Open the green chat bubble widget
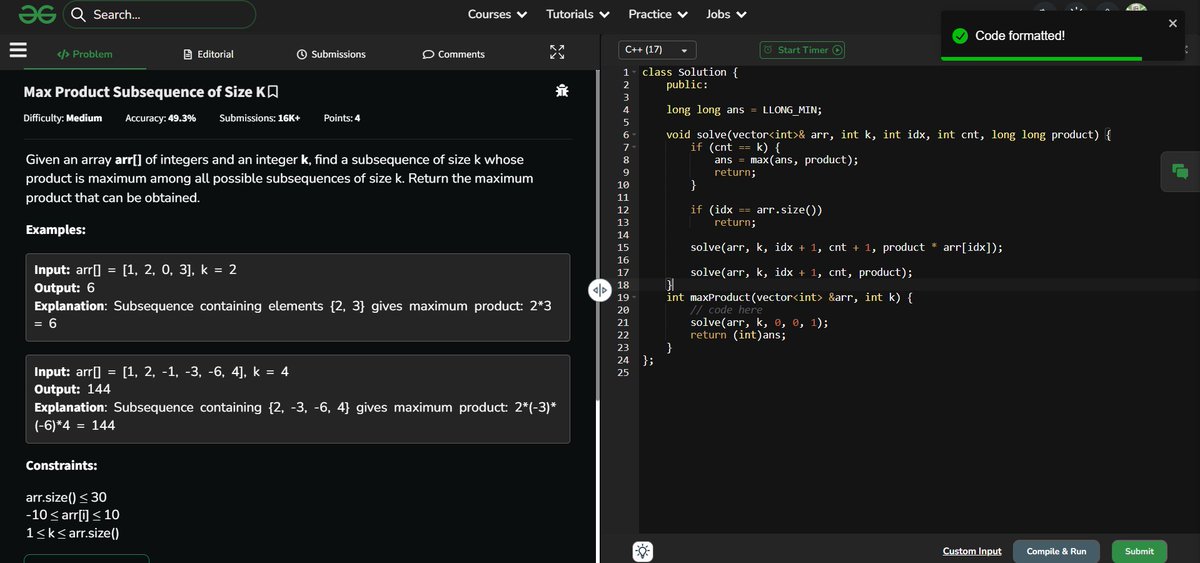 pos(1180,171)
